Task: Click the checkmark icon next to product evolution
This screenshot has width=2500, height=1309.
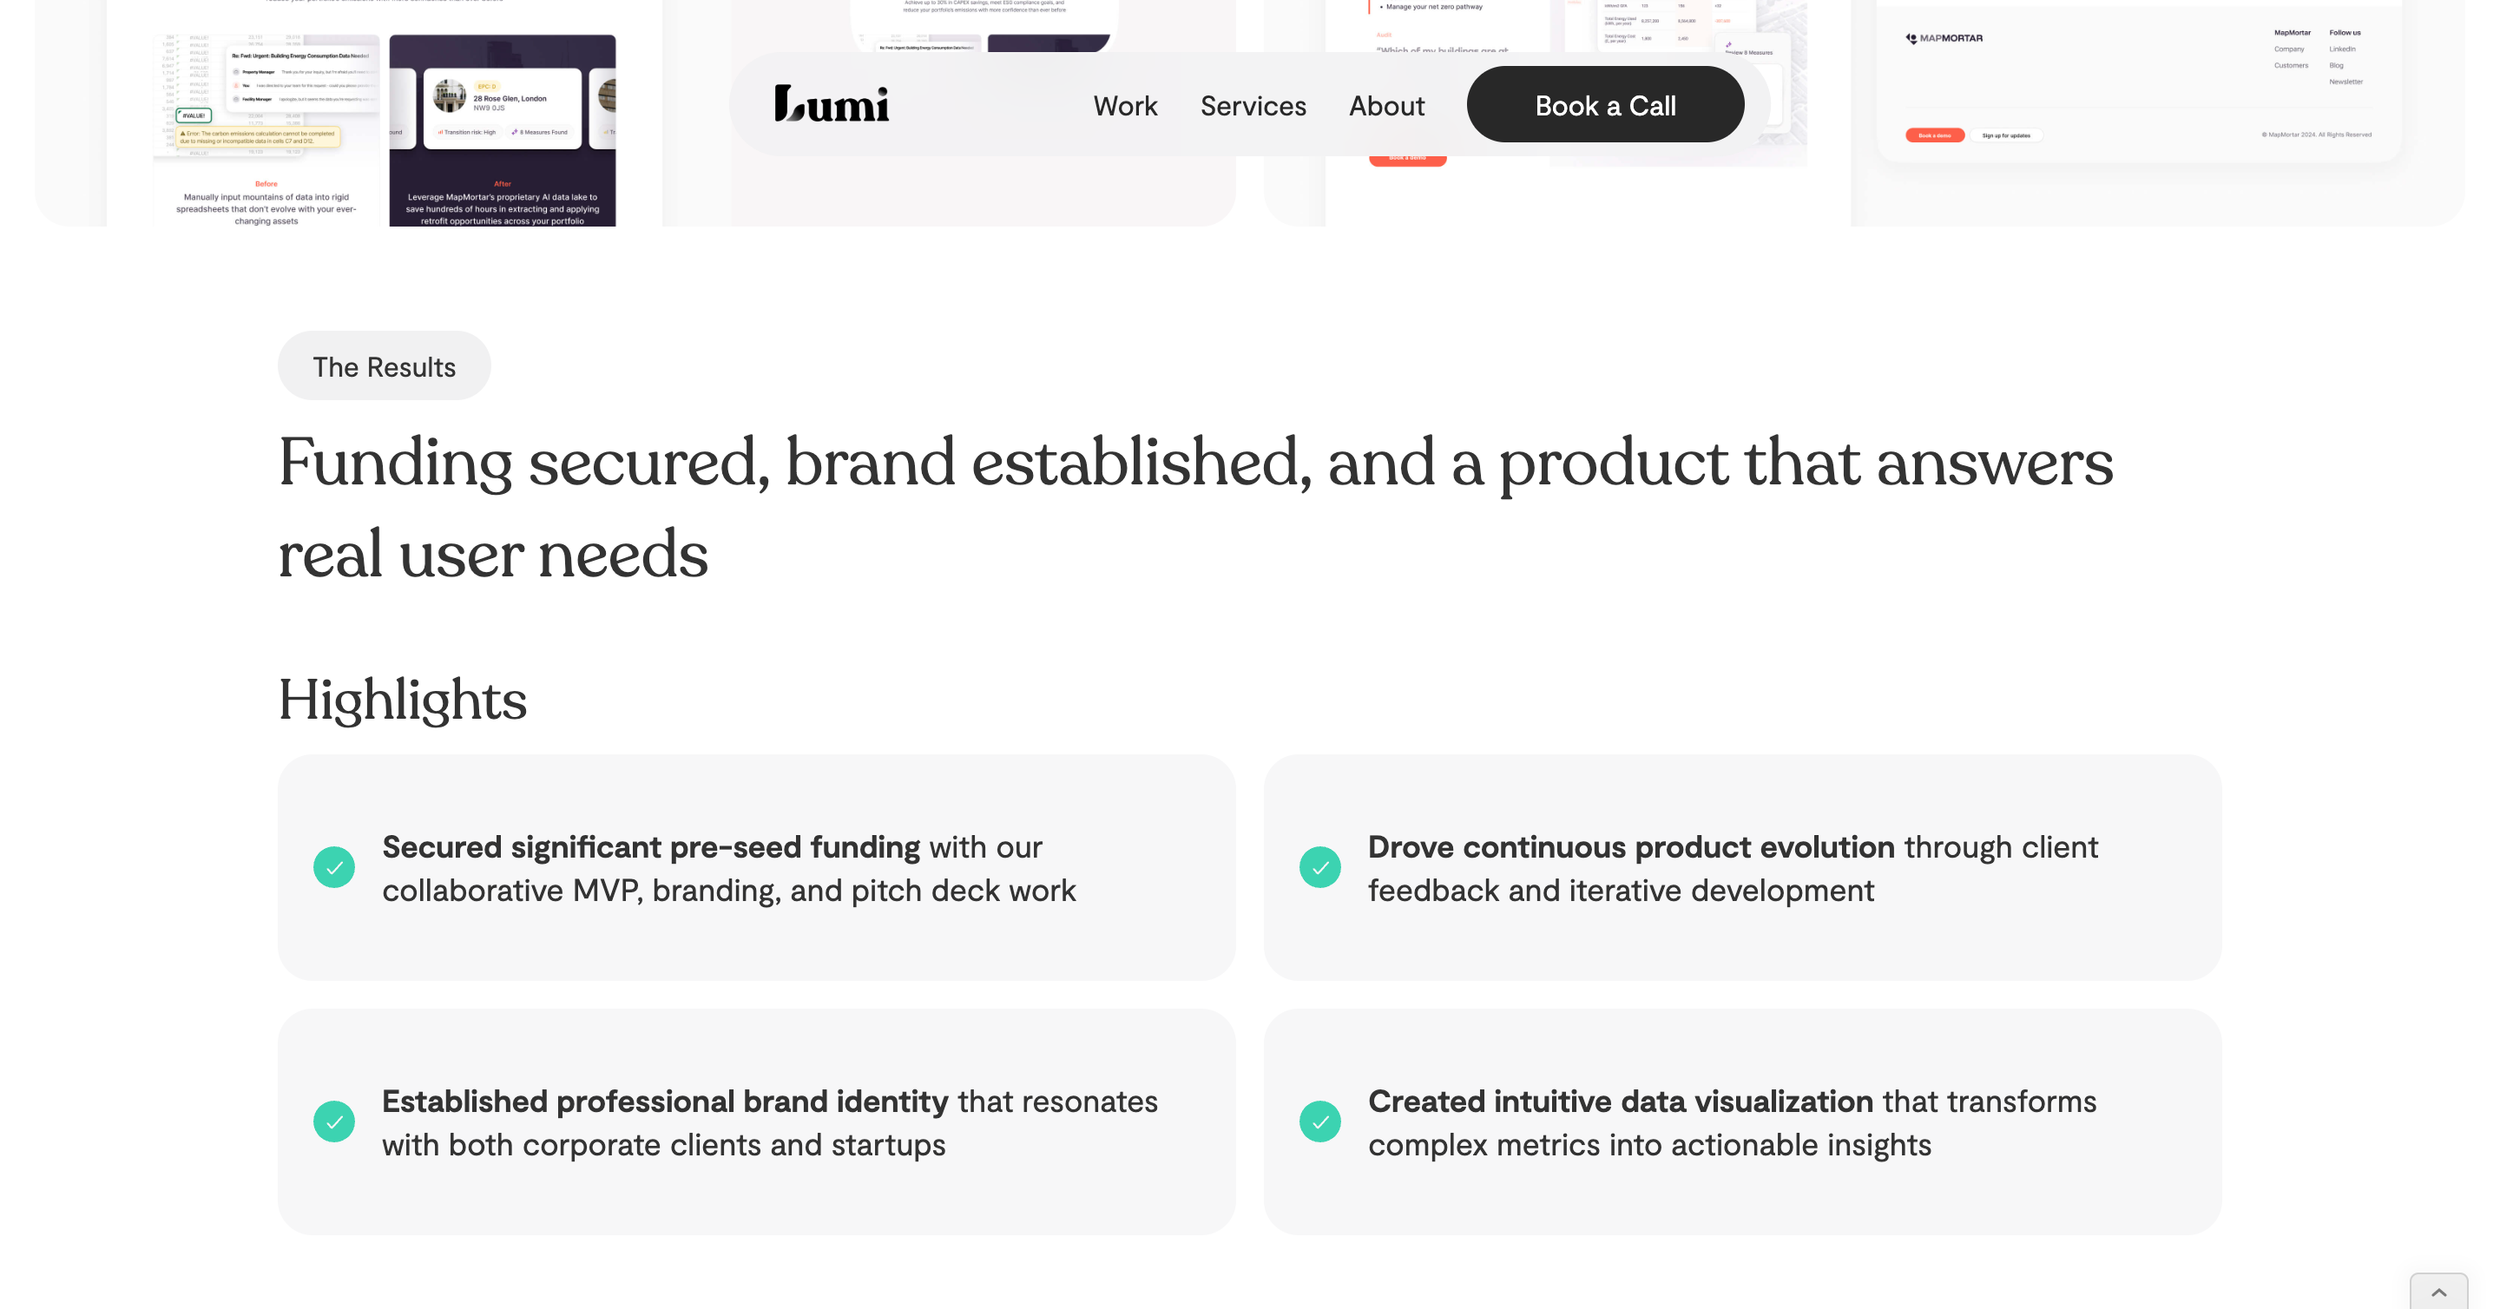Action: coord(1319,867)
